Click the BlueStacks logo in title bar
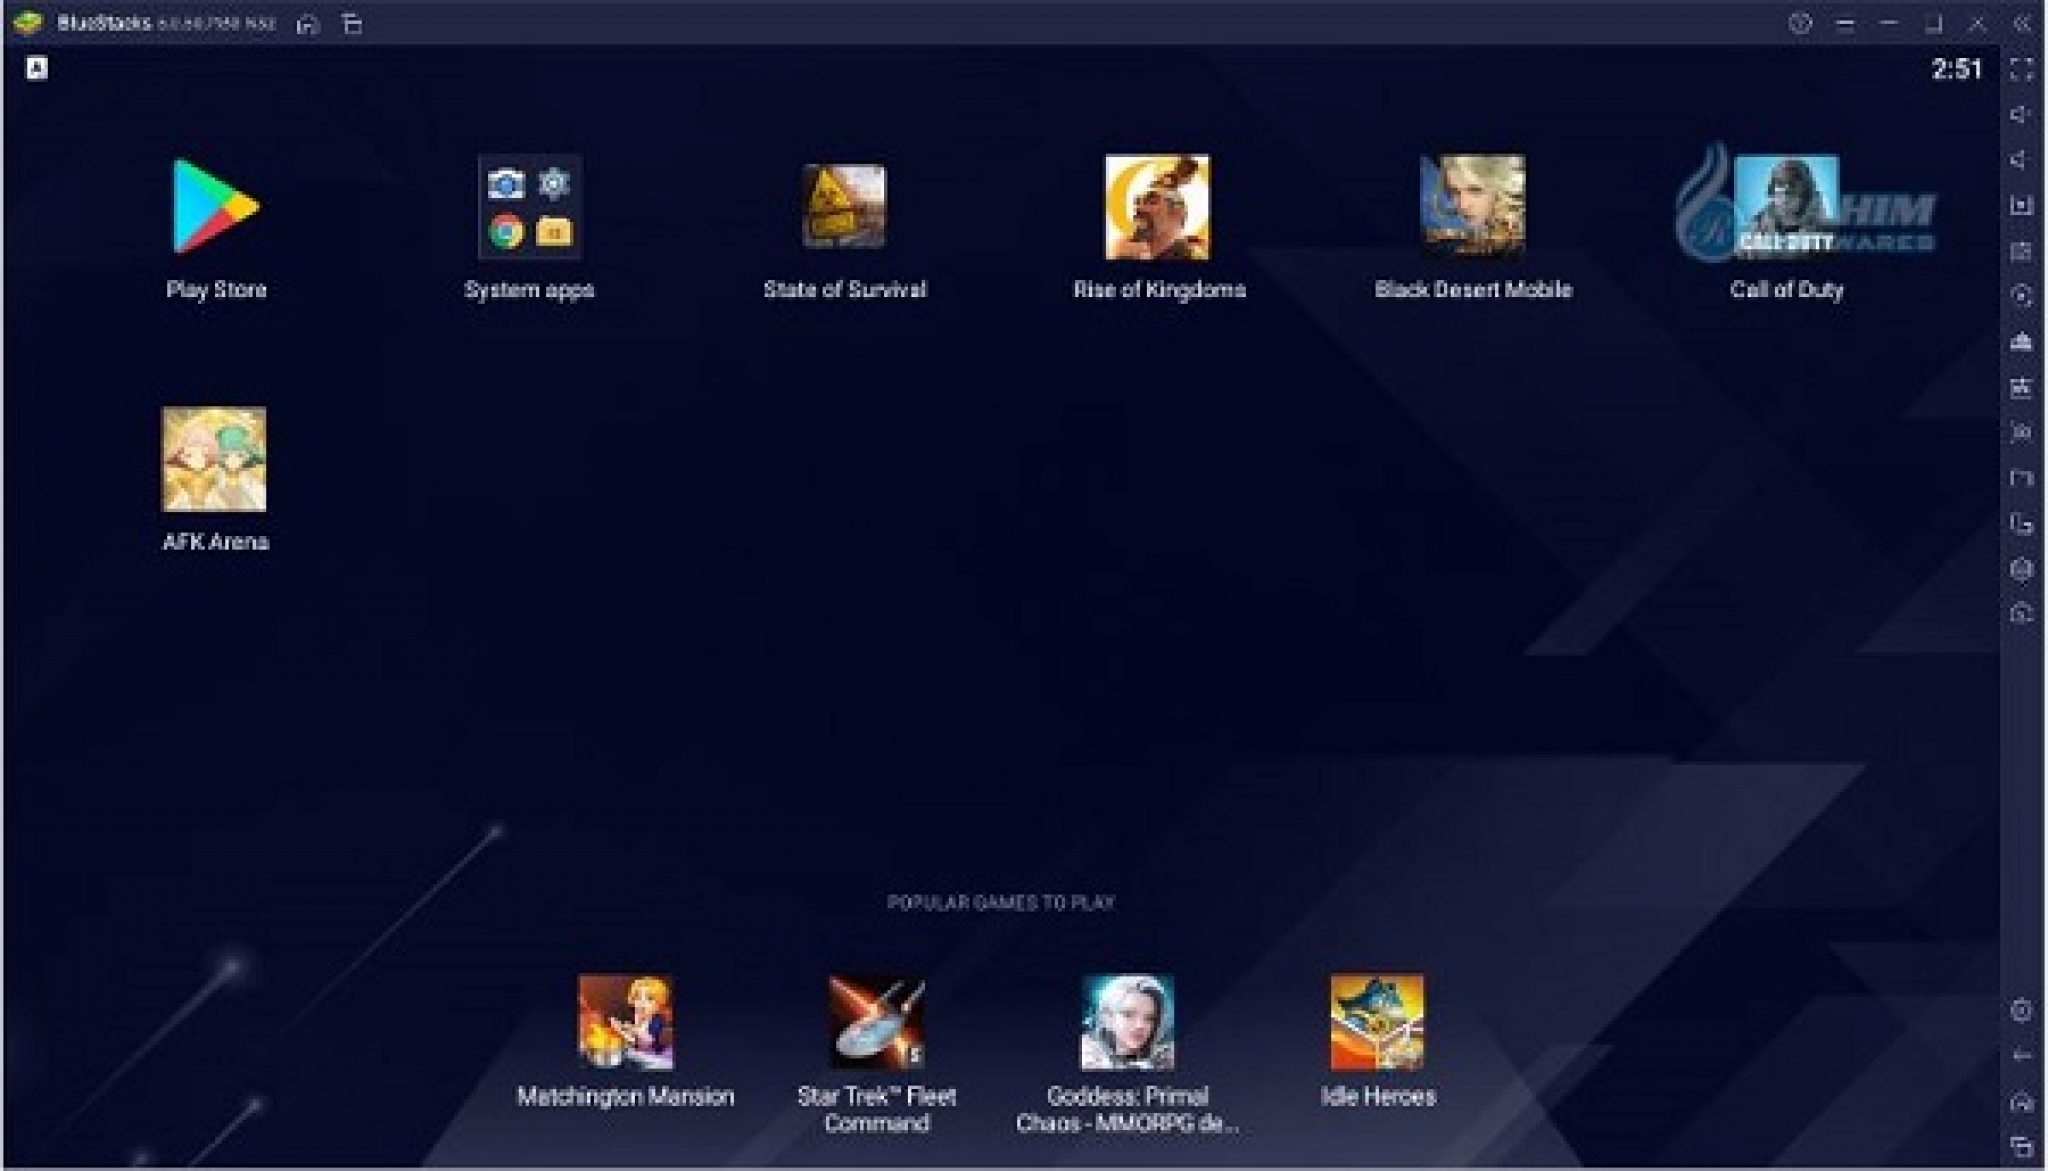Screen dimensions: 2048x1171 click(x=28, y=23)
